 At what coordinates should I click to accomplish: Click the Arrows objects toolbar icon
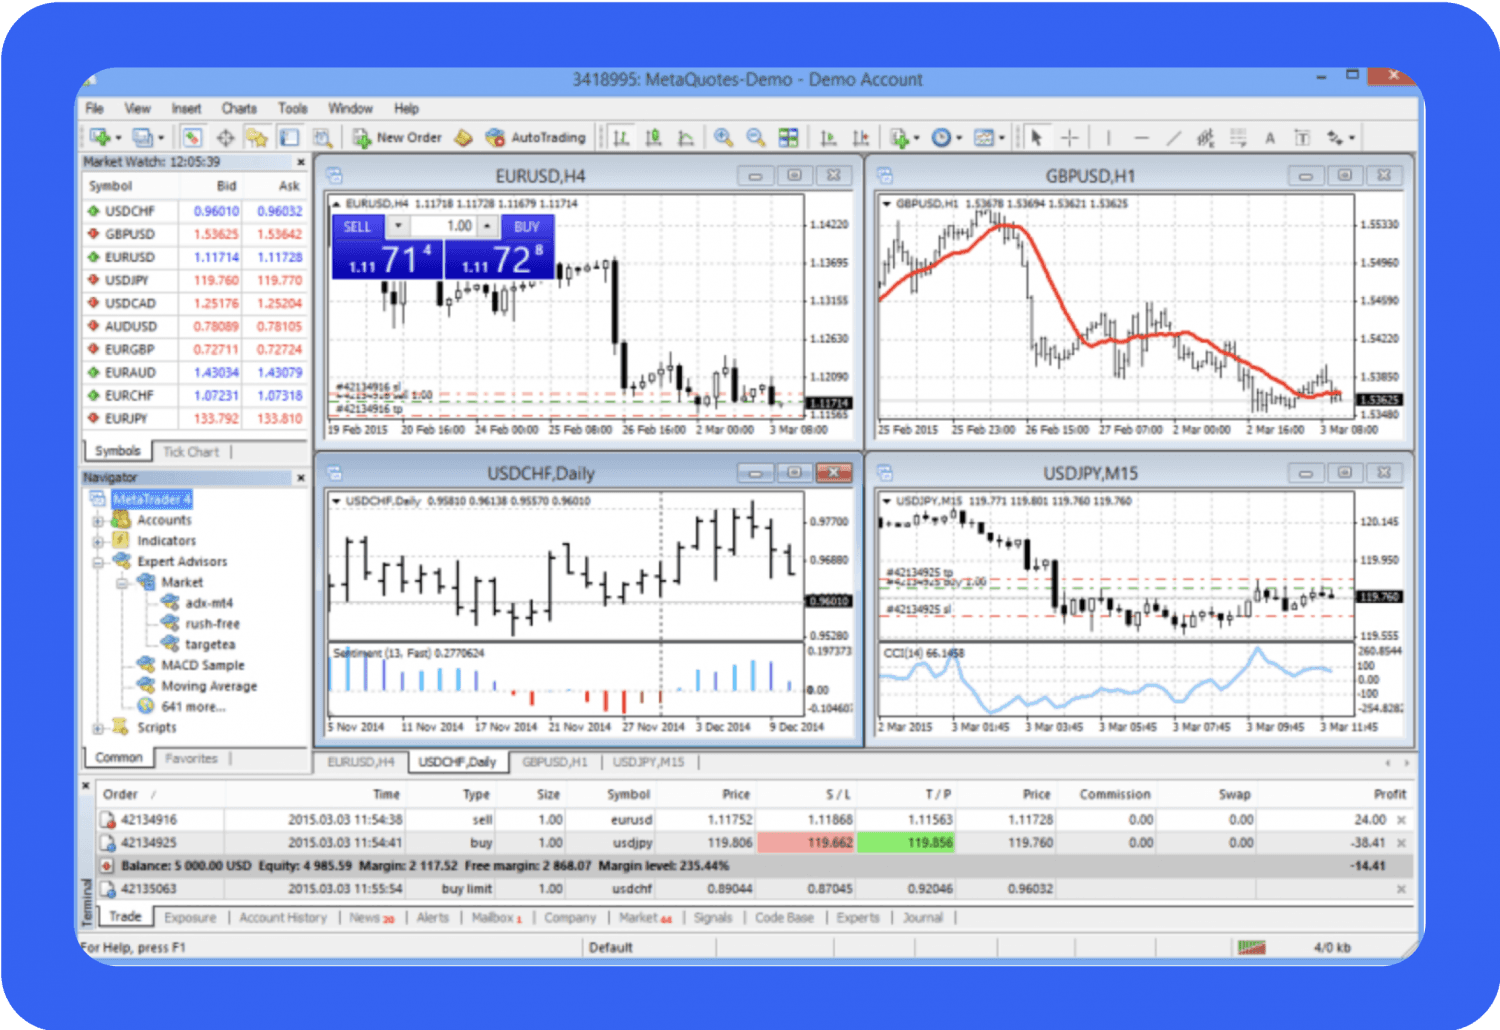point(1334,137)
